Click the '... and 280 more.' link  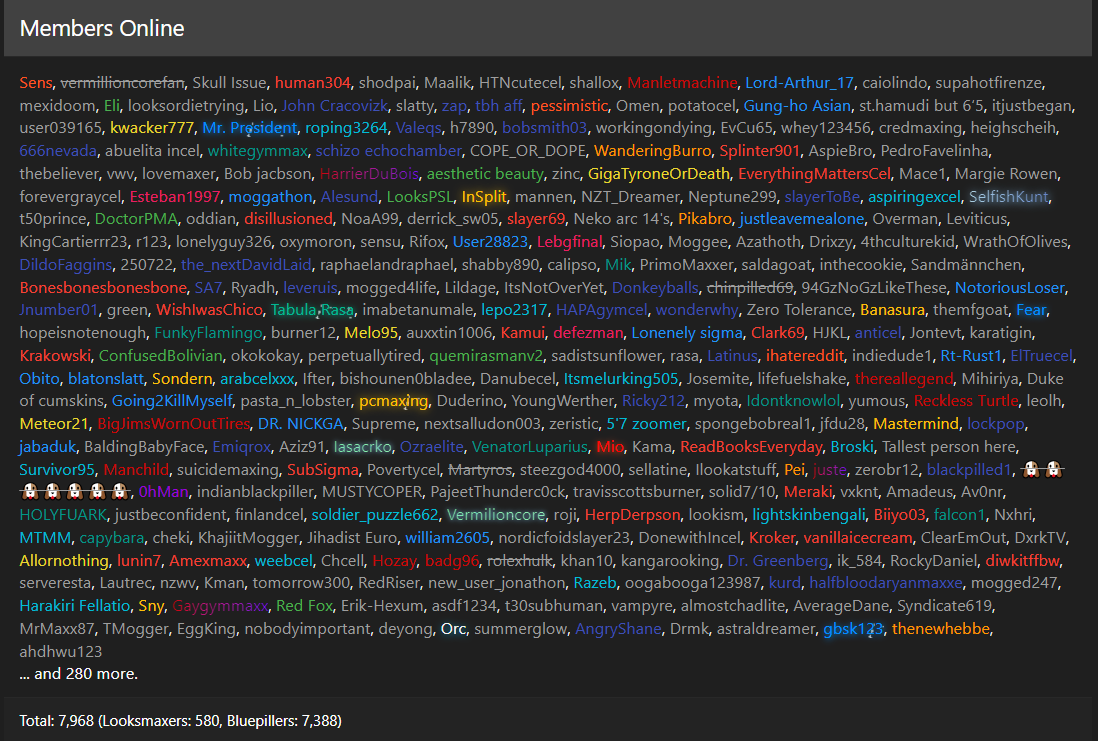[x=78, y=674]
